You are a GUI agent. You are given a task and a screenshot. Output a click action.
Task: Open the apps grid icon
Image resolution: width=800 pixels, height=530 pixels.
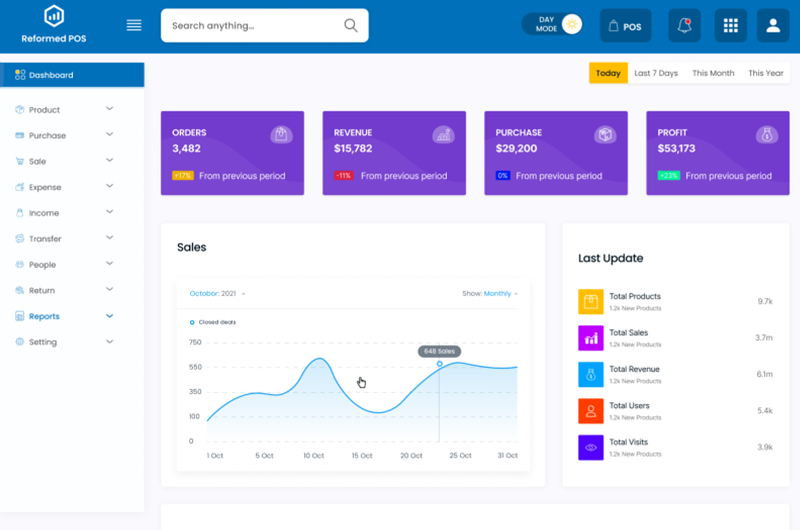tap(731, 25)
